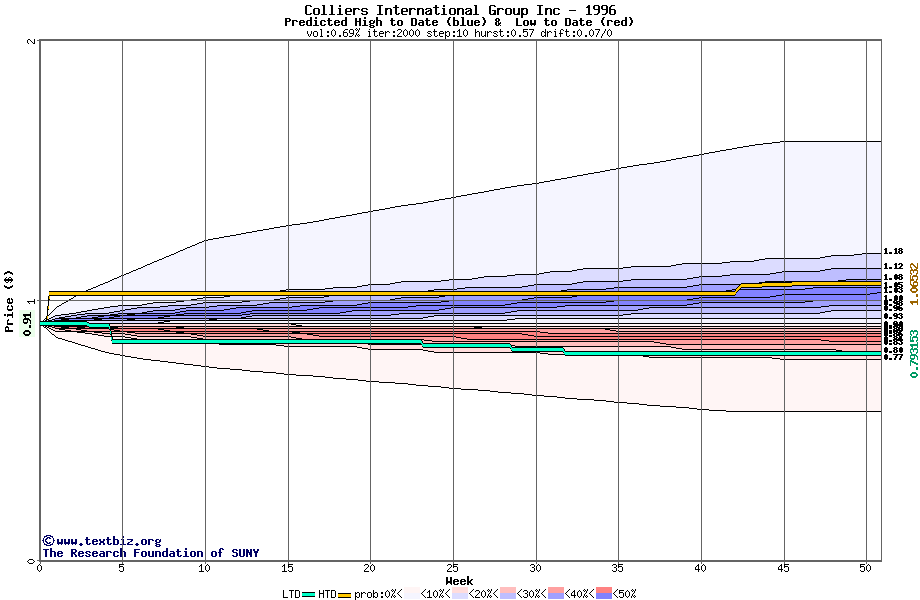The image size is (920, 600).
Task: Click the x-axis tick label 40
Action: (701, 568)
